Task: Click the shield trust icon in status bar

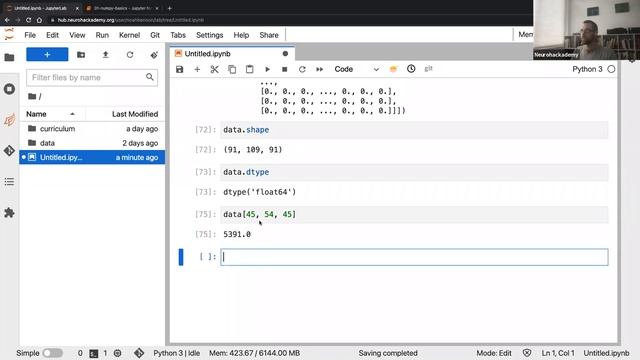Action: 527,353
